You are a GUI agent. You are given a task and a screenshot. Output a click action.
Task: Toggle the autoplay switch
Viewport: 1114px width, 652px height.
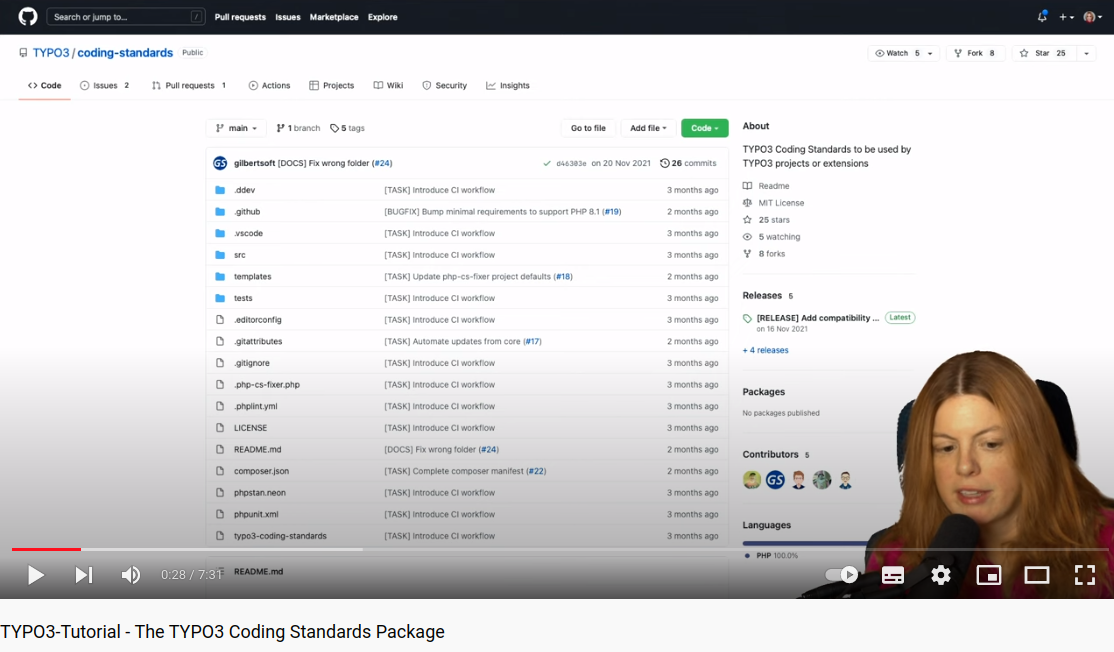[842, 575]
